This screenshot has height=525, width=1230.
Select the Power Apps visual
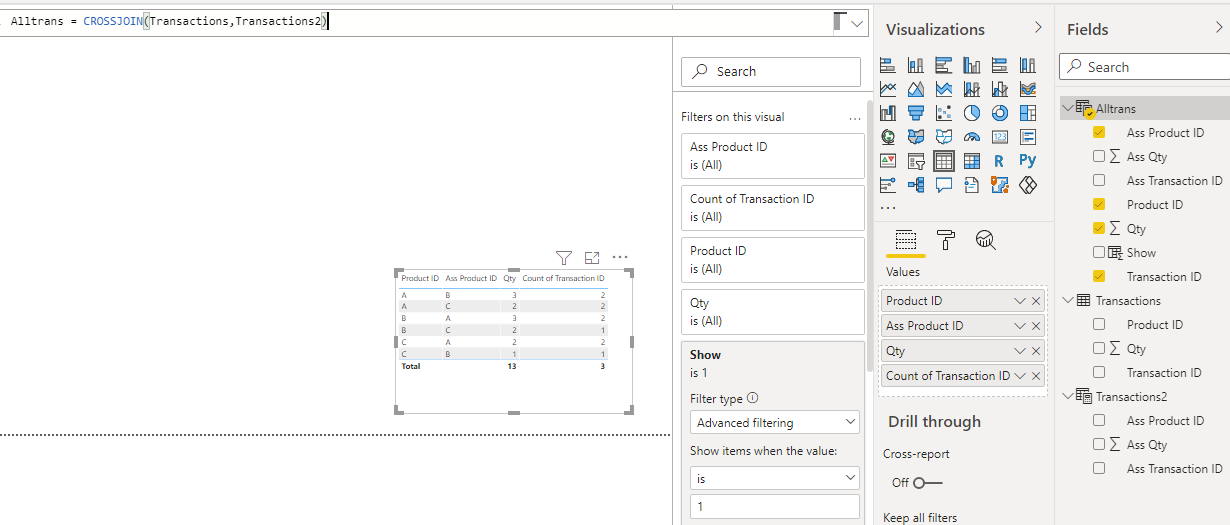click(1028, 185)
